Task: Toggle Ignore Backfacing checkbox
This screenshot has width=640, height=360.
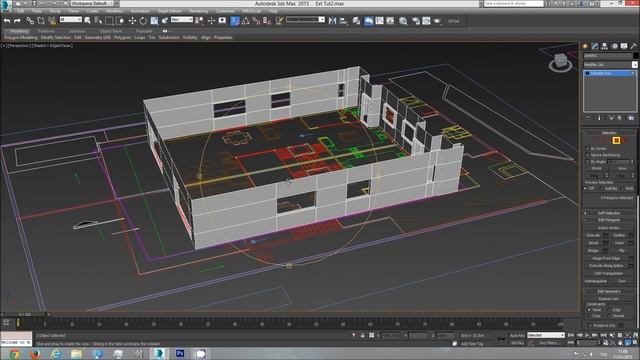Action: point(587,155)
